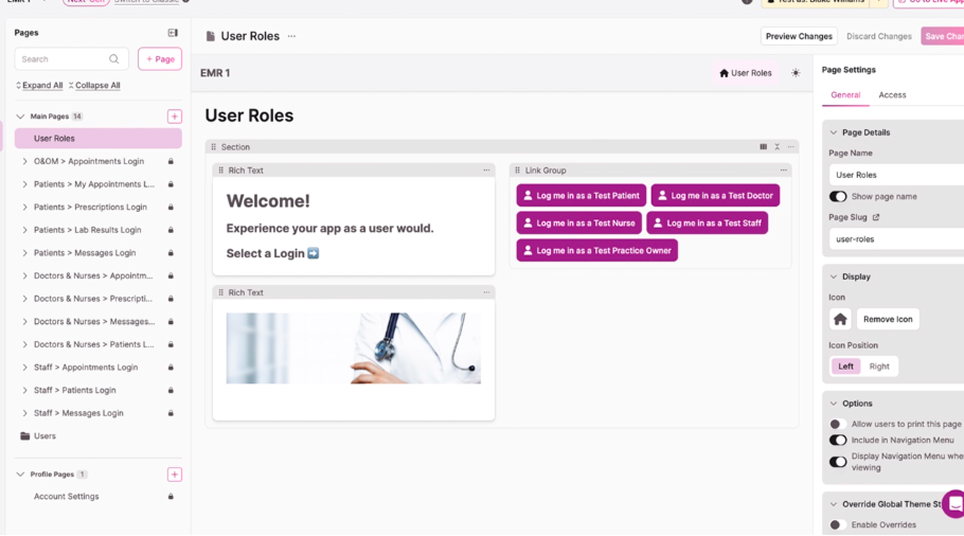
Task: Open the Section columns layout icon
Action: pos(763,147)
